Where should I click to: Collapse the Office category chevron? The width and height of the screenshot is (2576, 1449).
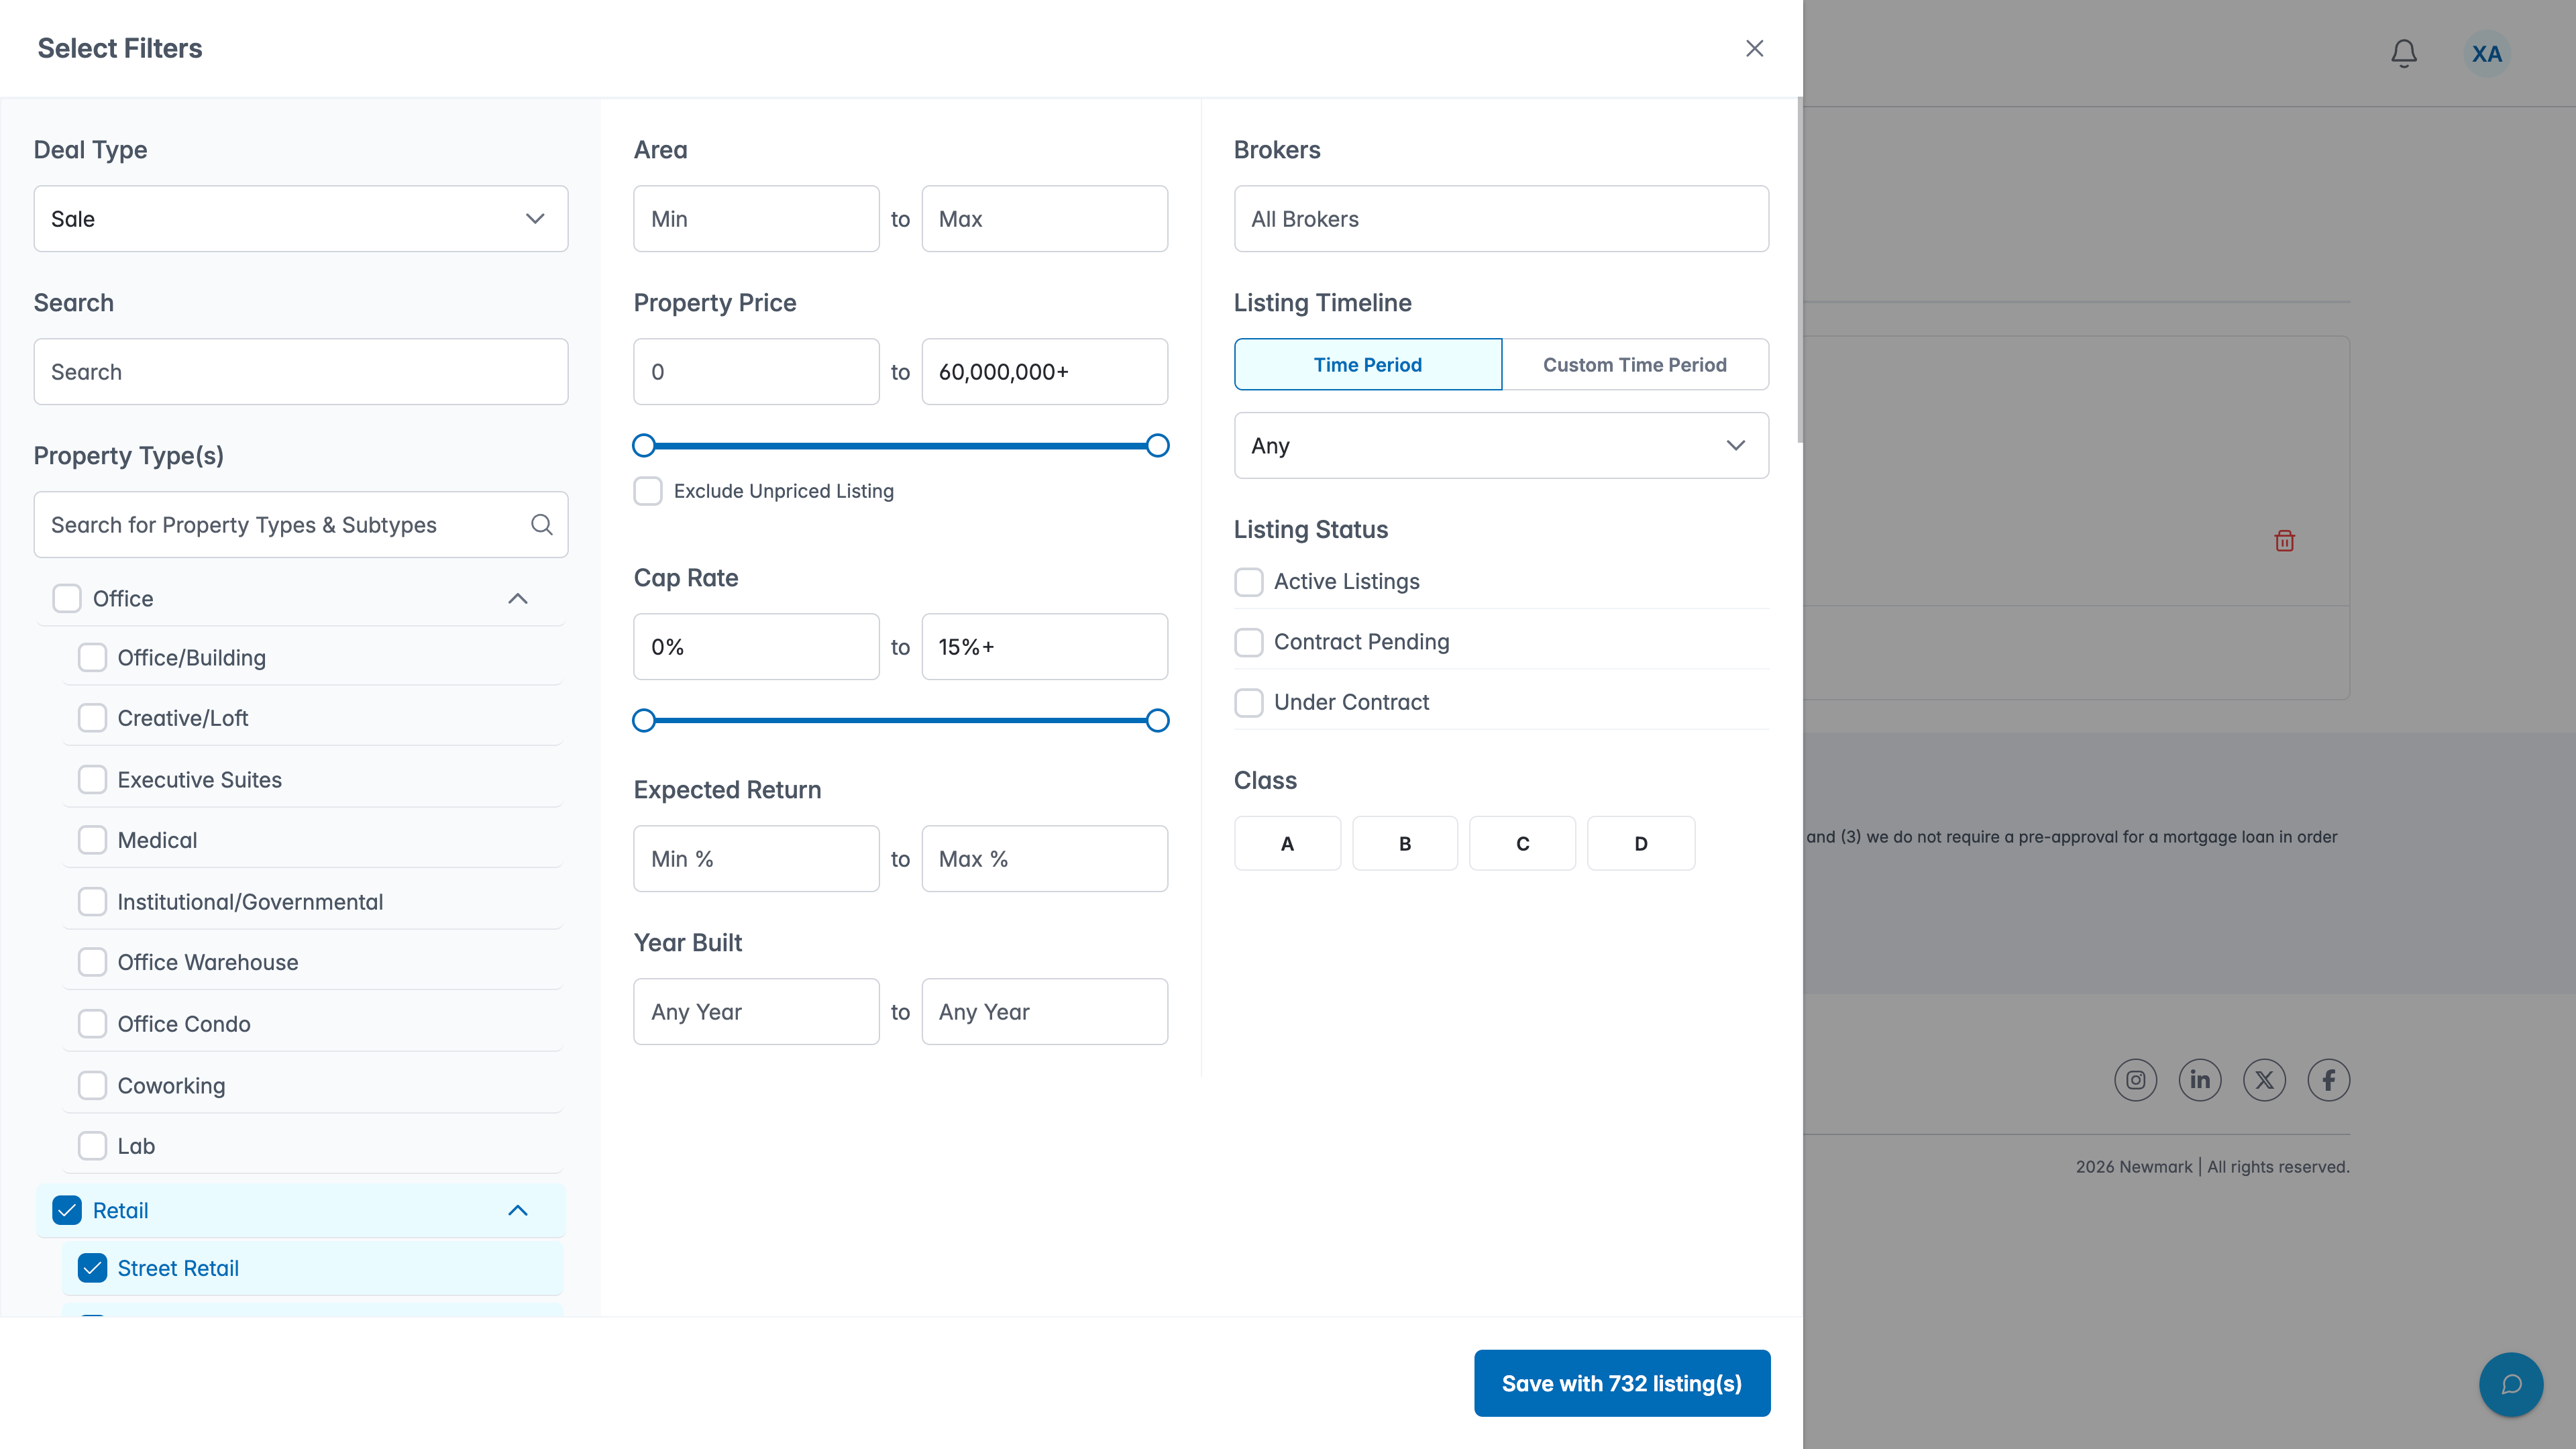pos(517,598)
